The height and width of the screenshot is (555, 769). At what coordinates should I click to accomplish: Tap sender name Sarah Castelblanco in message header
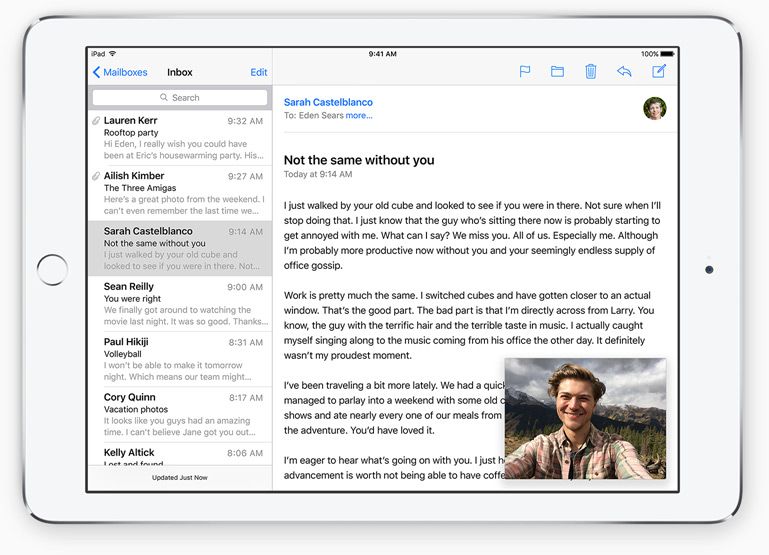tap(328, 102)
